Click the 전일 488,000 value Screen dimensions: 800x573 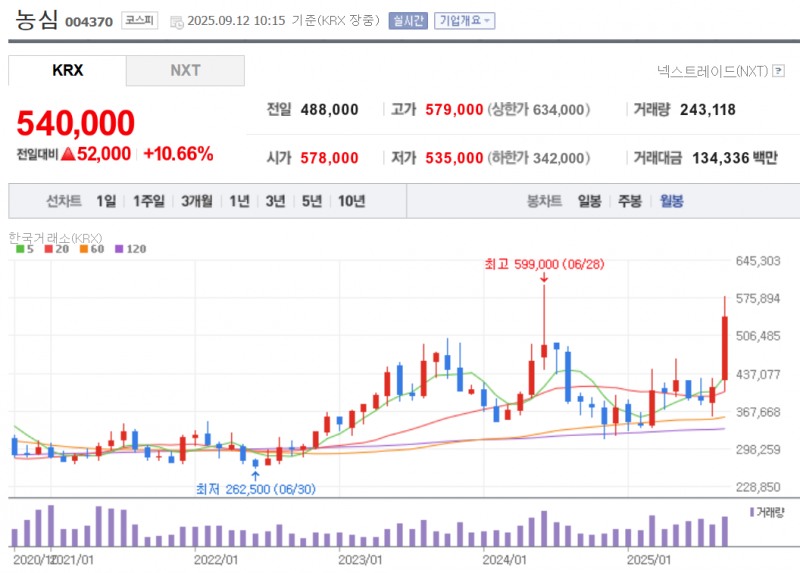coord(329,110)
